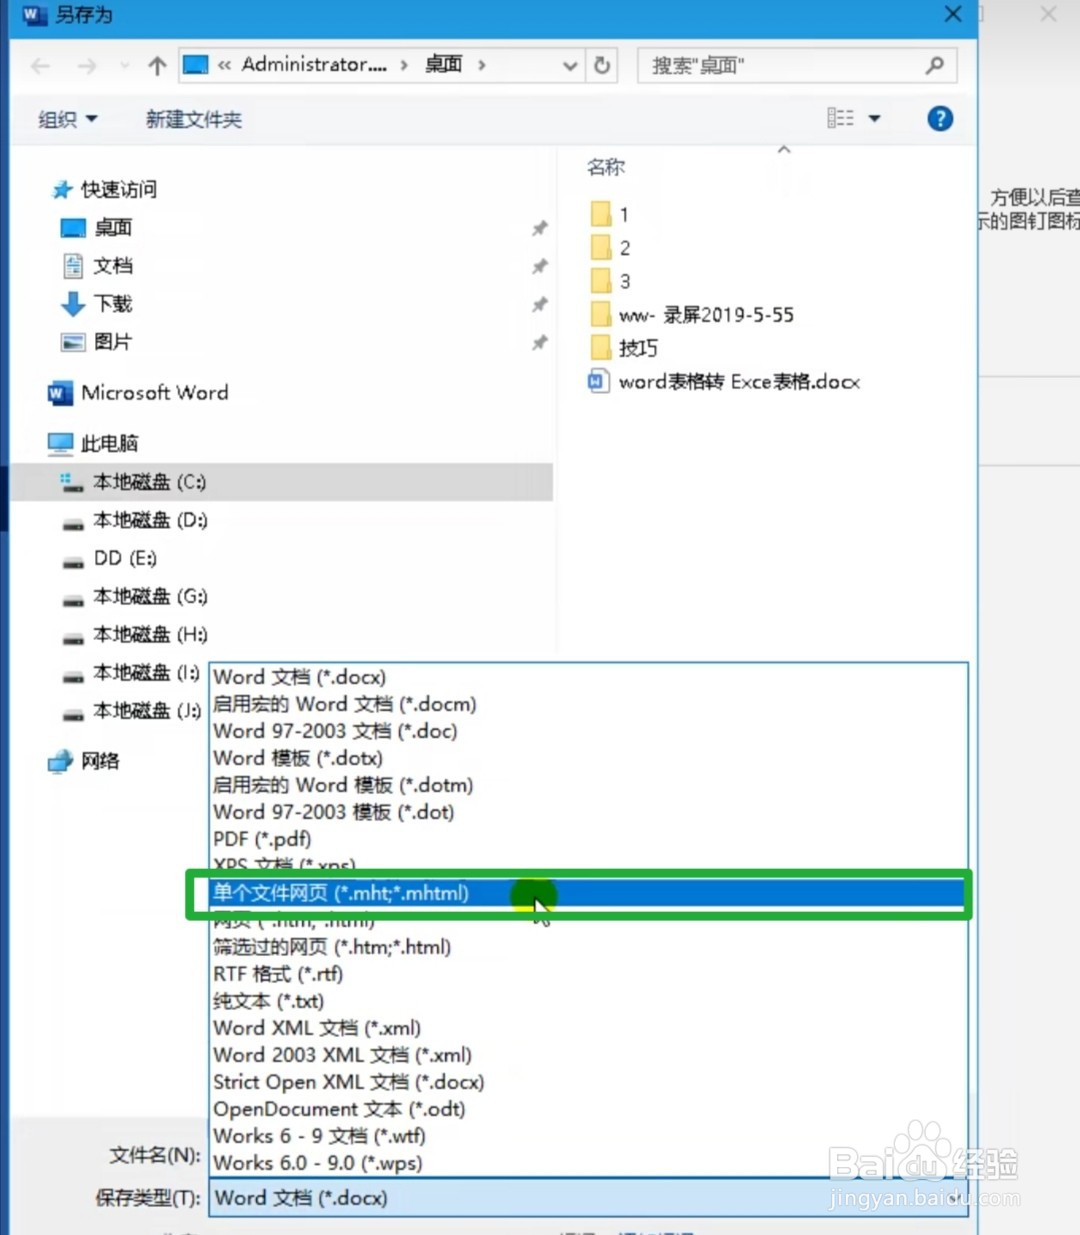1080x1235 pixels.
Task: Click the view layout icon on the toolbar
Action: point(841,118)
